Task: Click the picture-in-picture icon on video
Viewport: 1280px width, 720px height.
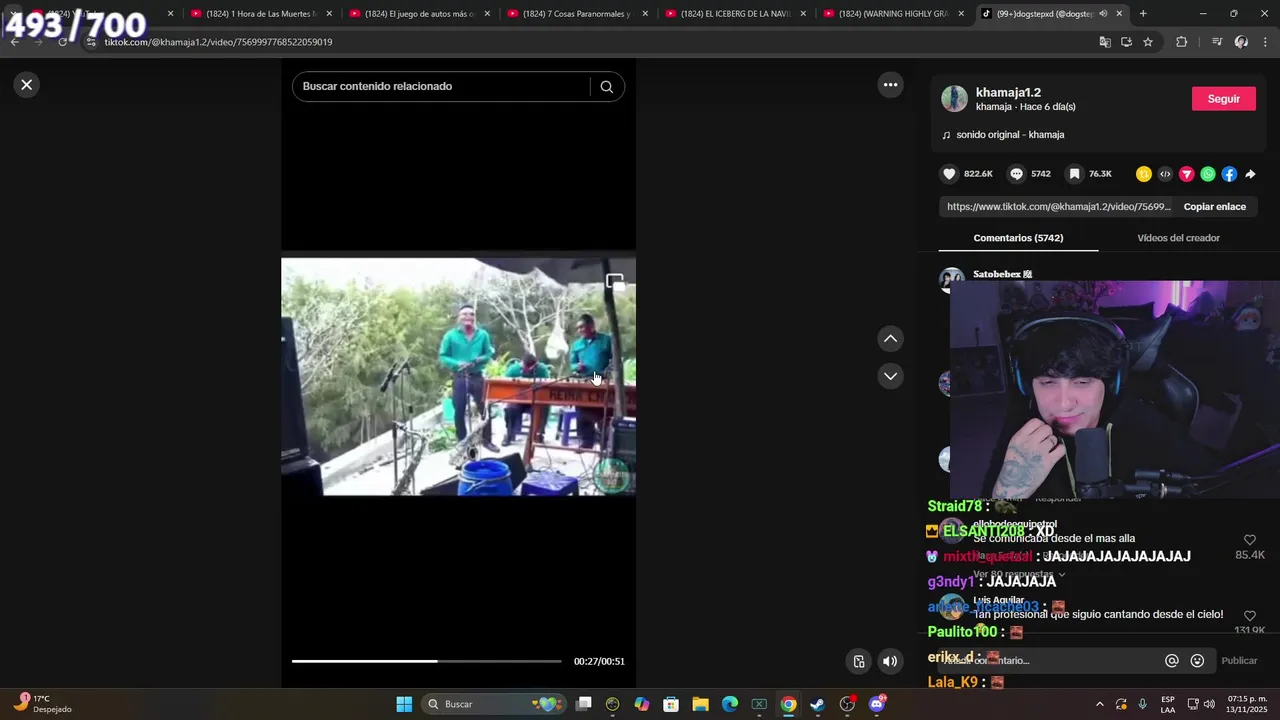Action: 615,283
